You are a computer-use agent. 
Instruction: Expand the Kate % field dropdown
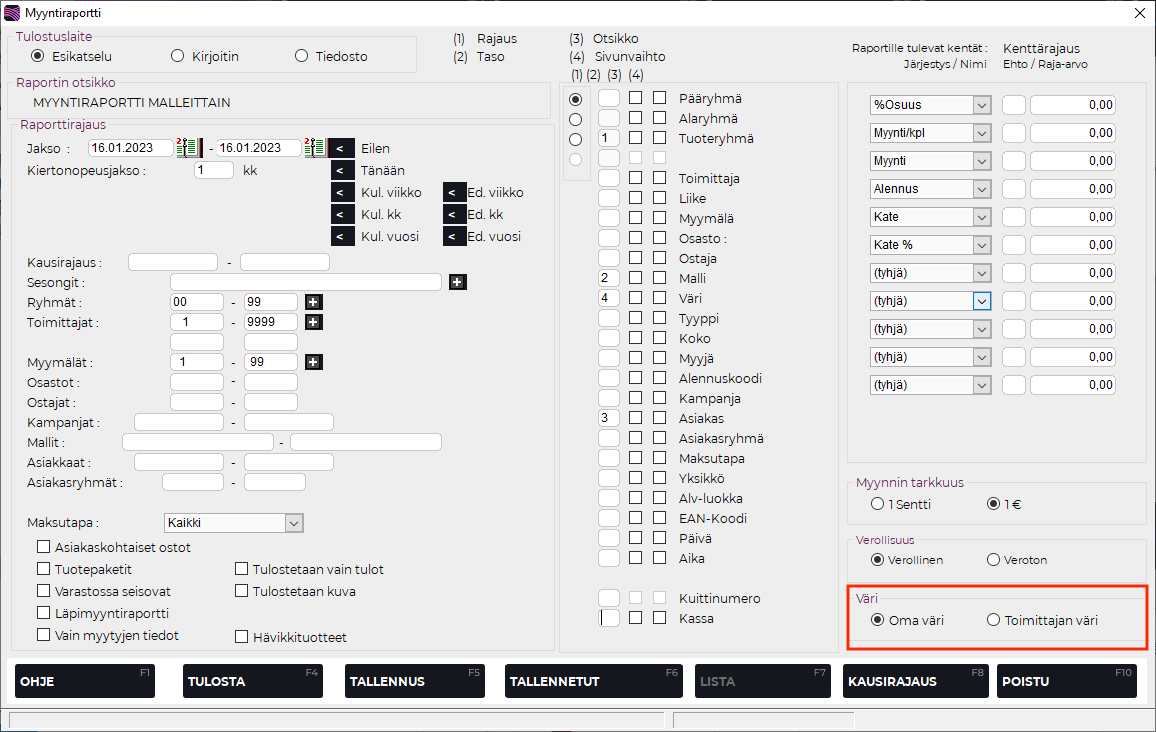(980, 245)
